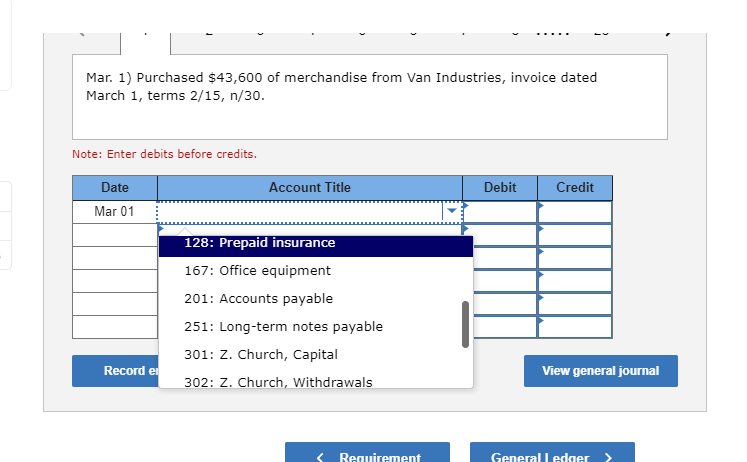Go forward to General Ledger

552,452
